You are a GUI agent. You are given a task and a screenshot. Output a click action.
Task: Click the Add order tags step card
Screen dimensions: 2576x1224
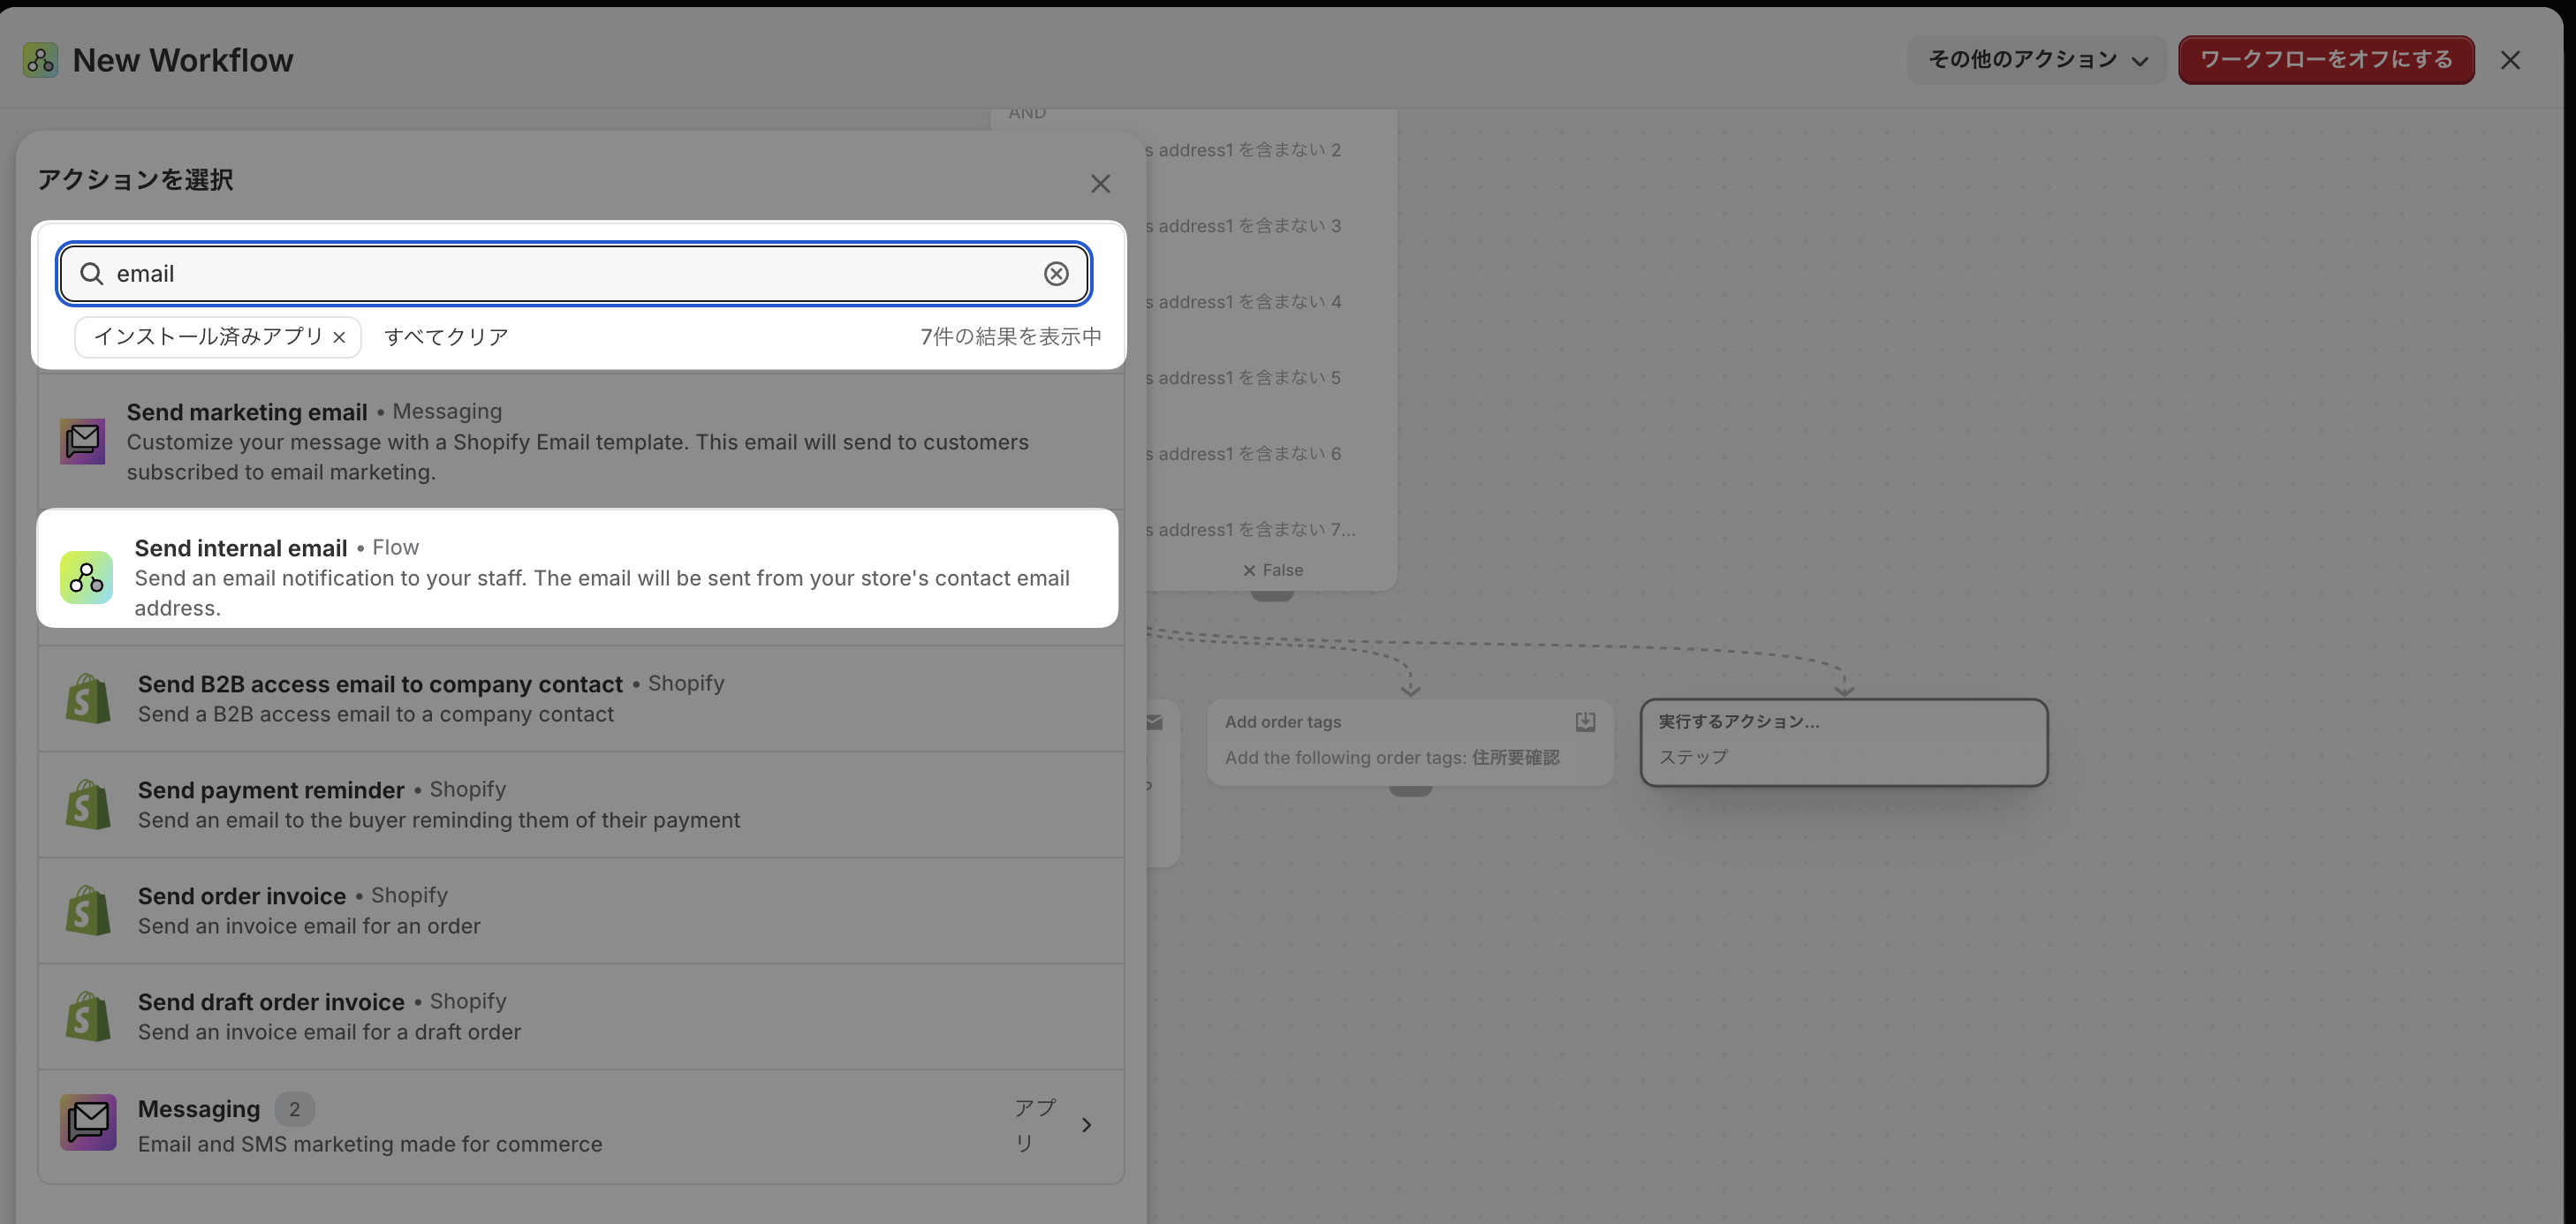1410,742
